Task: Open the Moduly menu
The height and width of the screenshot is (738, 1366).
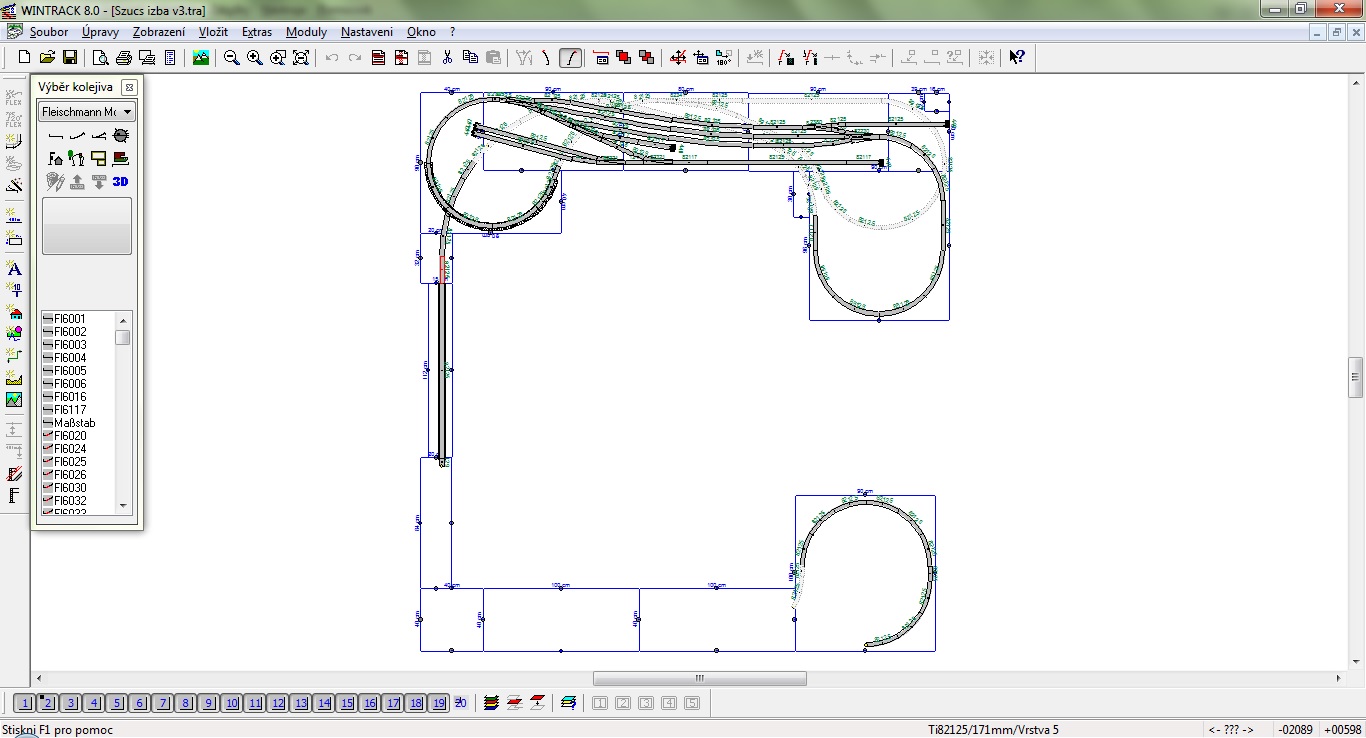Action: [306, 32]
